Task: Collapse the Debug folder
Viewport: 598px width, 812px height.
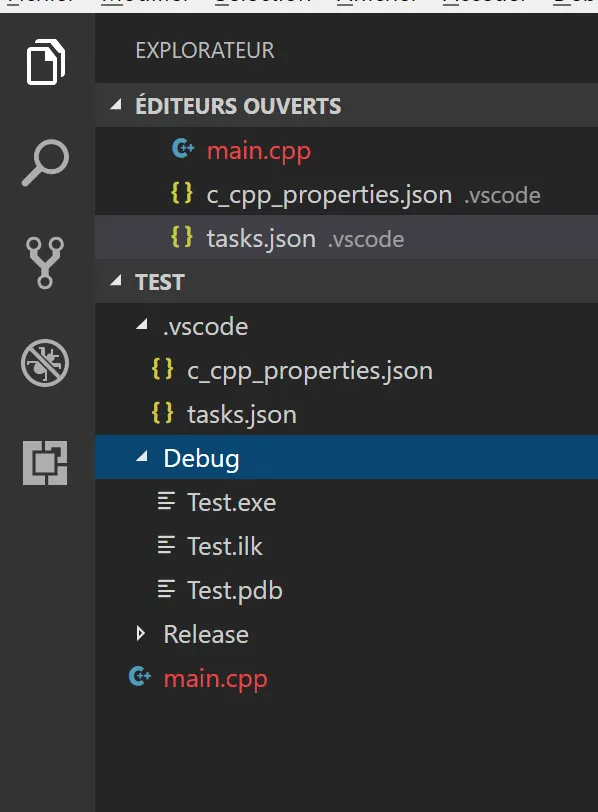Action: [x=141, y=457]
